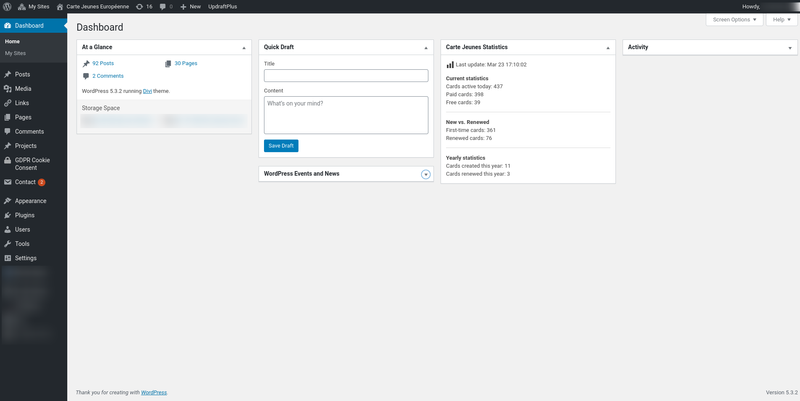Click the Save Draft button
The image size is (800, 401).
pyautogui.click(x=281, y=146)
